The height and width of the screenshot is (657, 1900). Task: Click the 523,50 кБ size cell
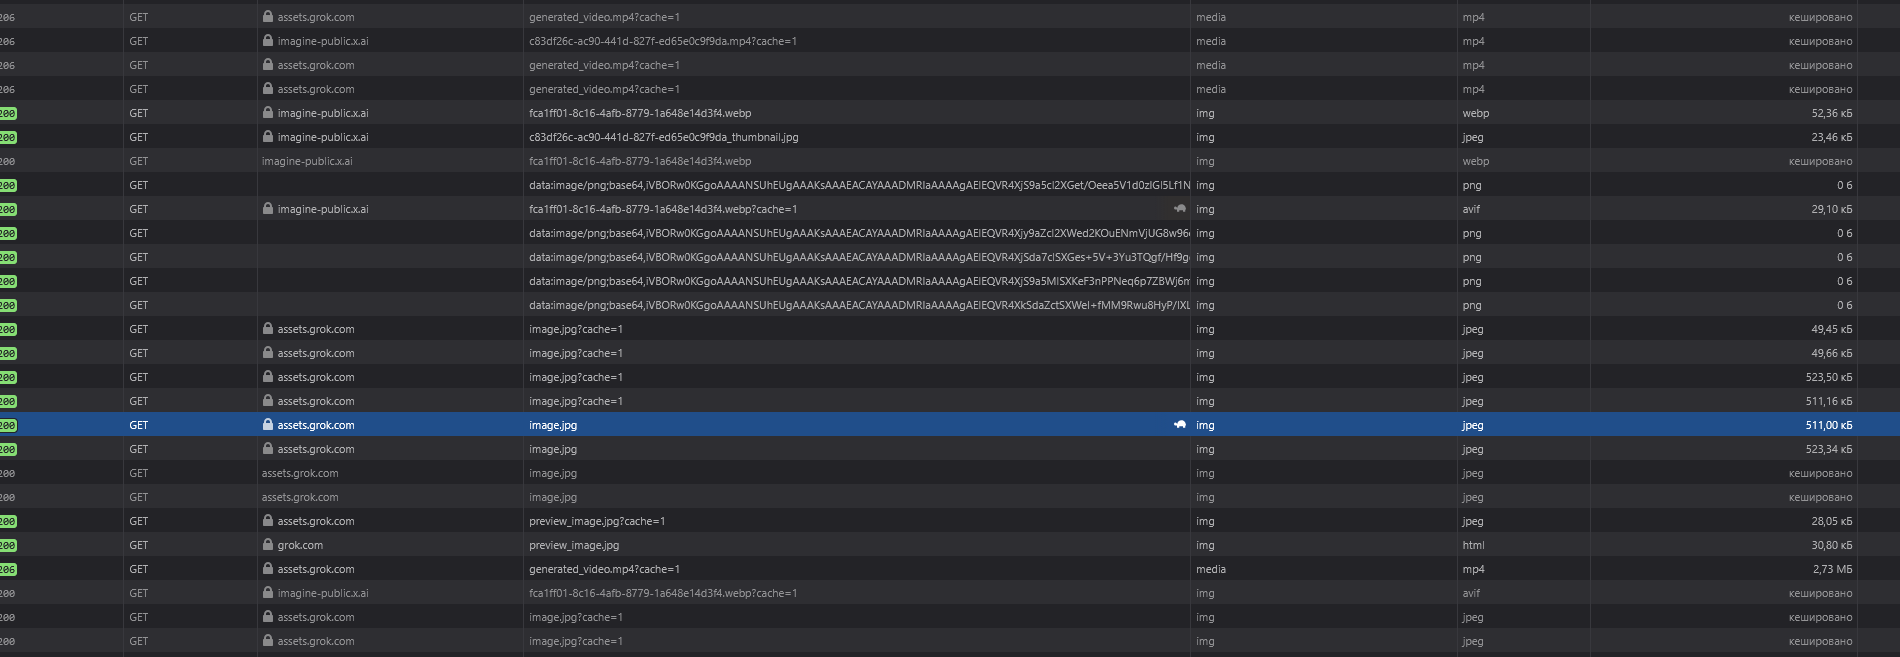click(x=1828, y=377)
